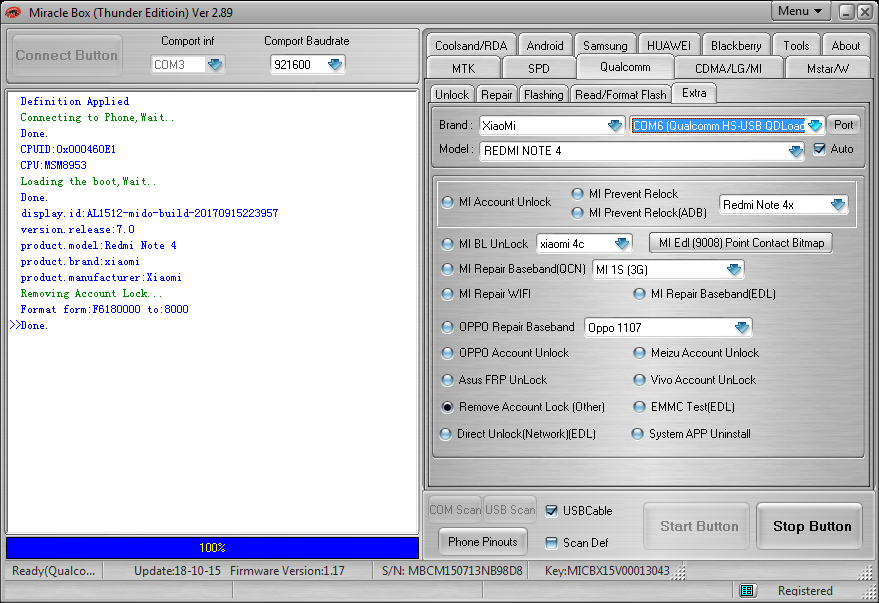Open the Repair sub-tab

click(x=497, y=95)
